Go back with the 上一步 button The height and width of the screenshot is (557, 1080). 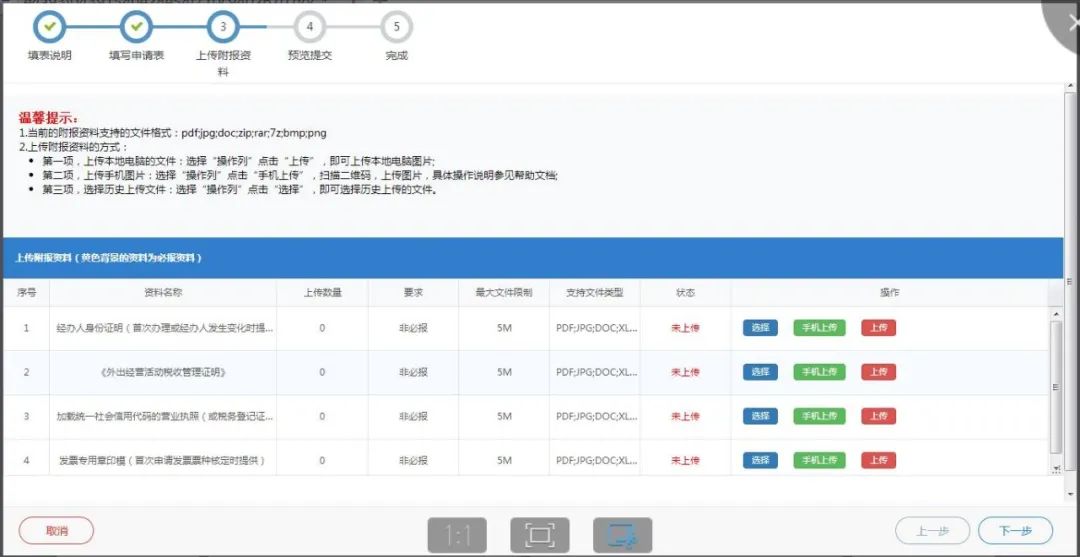pos(932,531)
